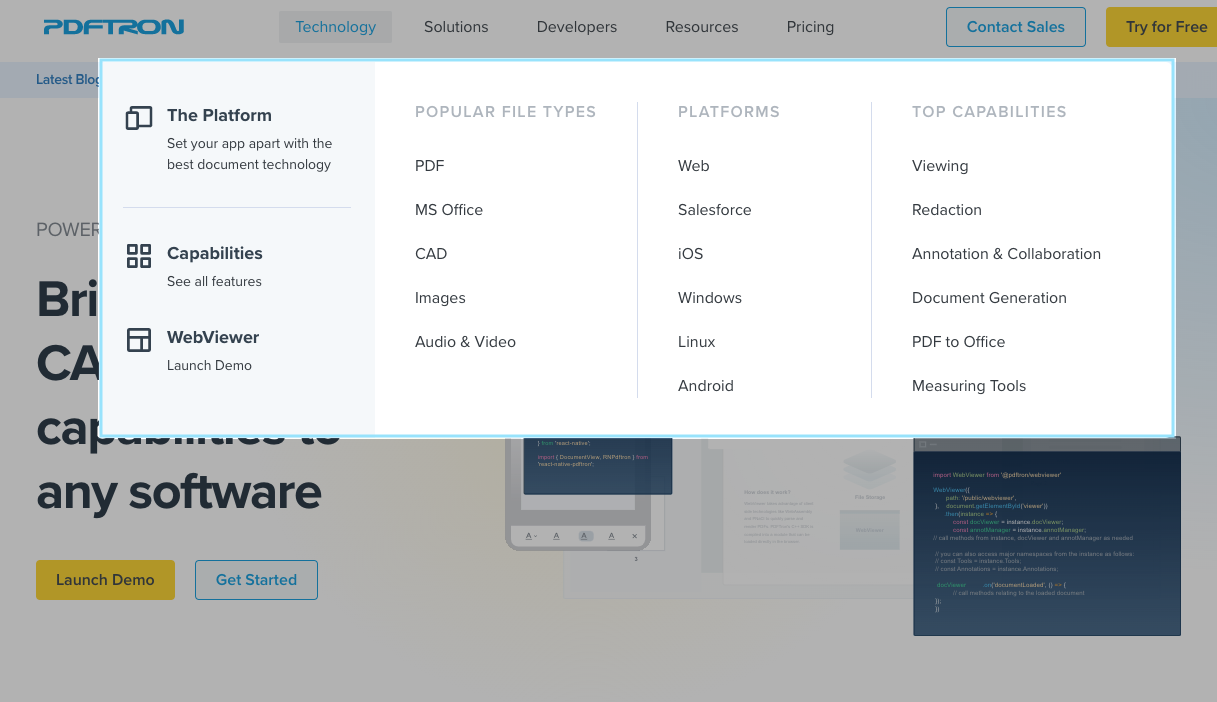Open the Redaction capability link
Image resolution: width=1217 pixels, height=702 pixels.
tap(946, 210)
